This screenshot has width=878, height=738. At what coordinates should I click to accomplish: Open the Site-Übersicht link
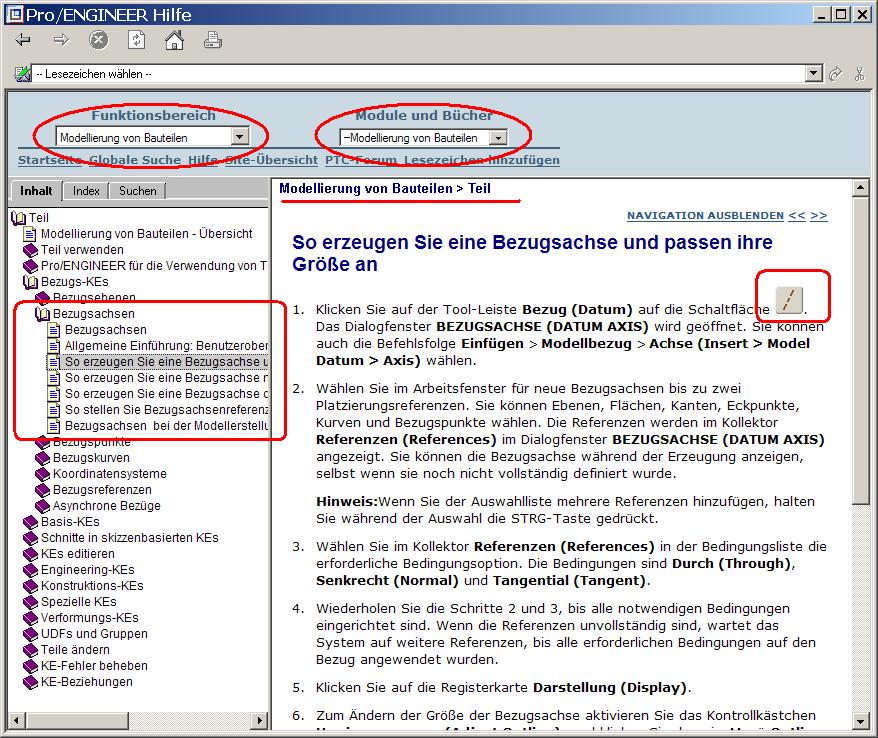click(x=271, y=160)
